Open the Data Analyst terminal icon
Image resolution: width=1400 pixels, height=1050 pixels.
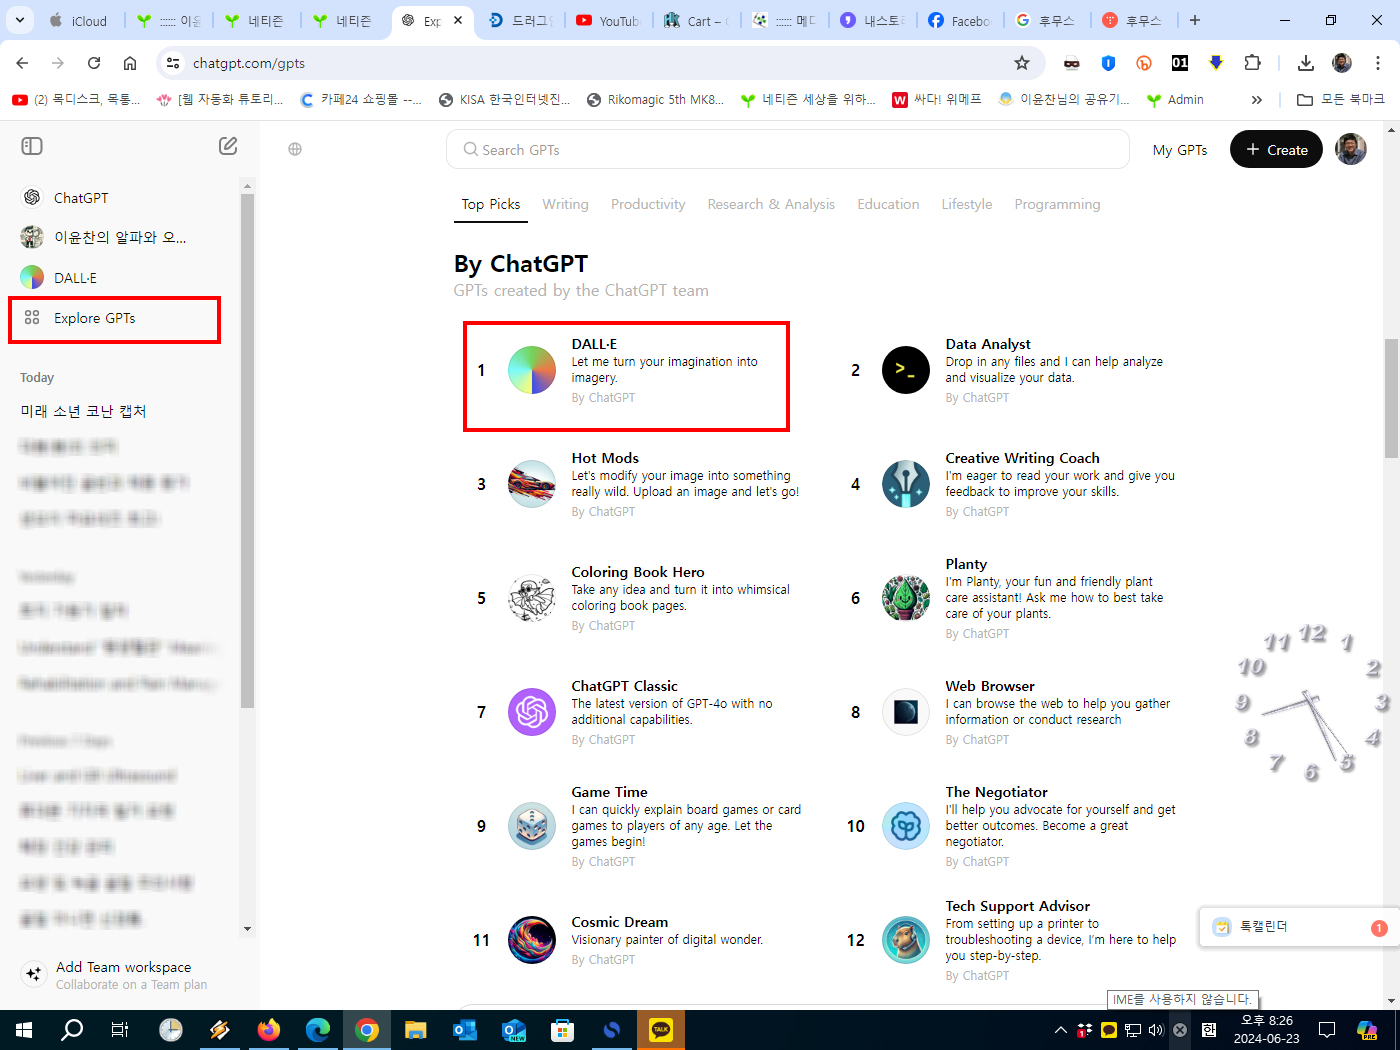coord(906,370)
